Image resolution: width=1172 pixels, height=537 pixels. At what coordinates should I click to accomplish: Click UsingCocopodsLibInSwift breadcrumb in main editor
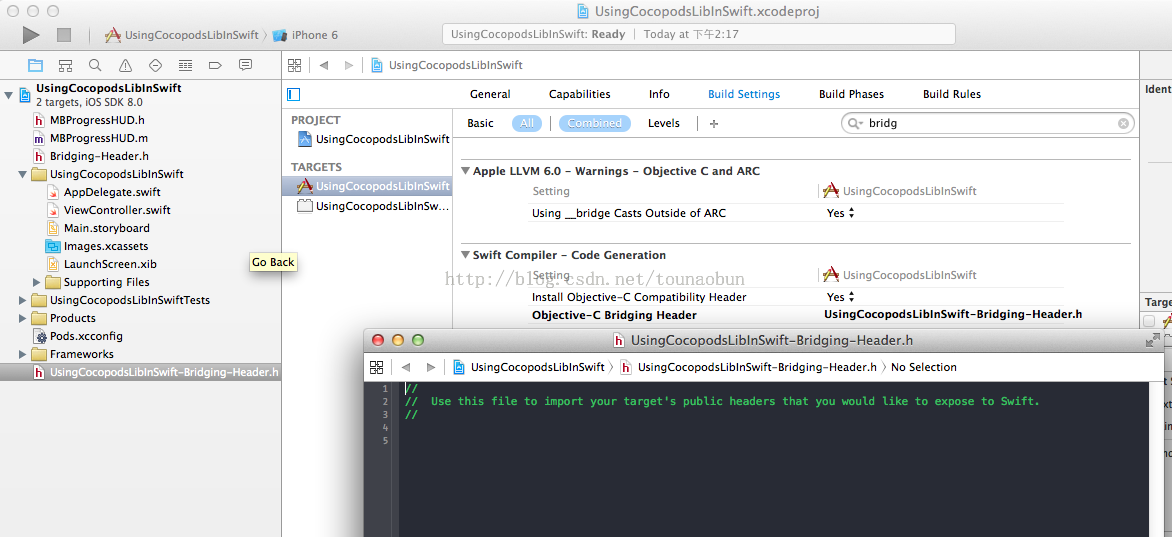click(x=455, y=65)
